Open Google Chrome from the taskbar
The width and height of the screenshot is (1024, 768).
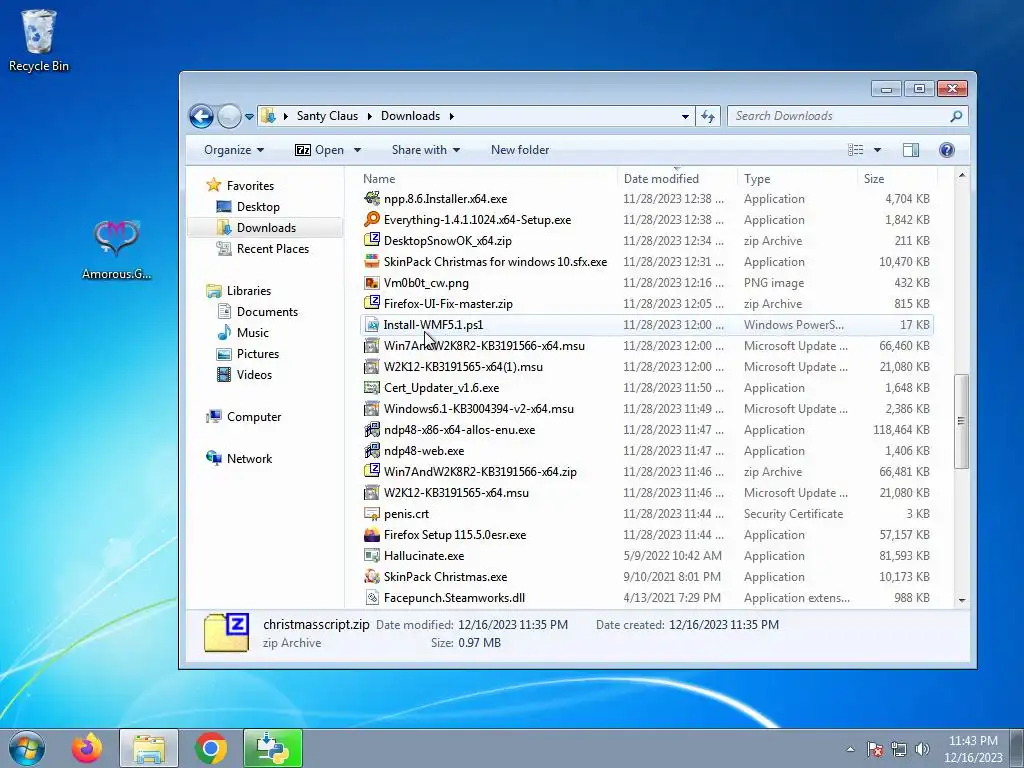coord(210,748)
